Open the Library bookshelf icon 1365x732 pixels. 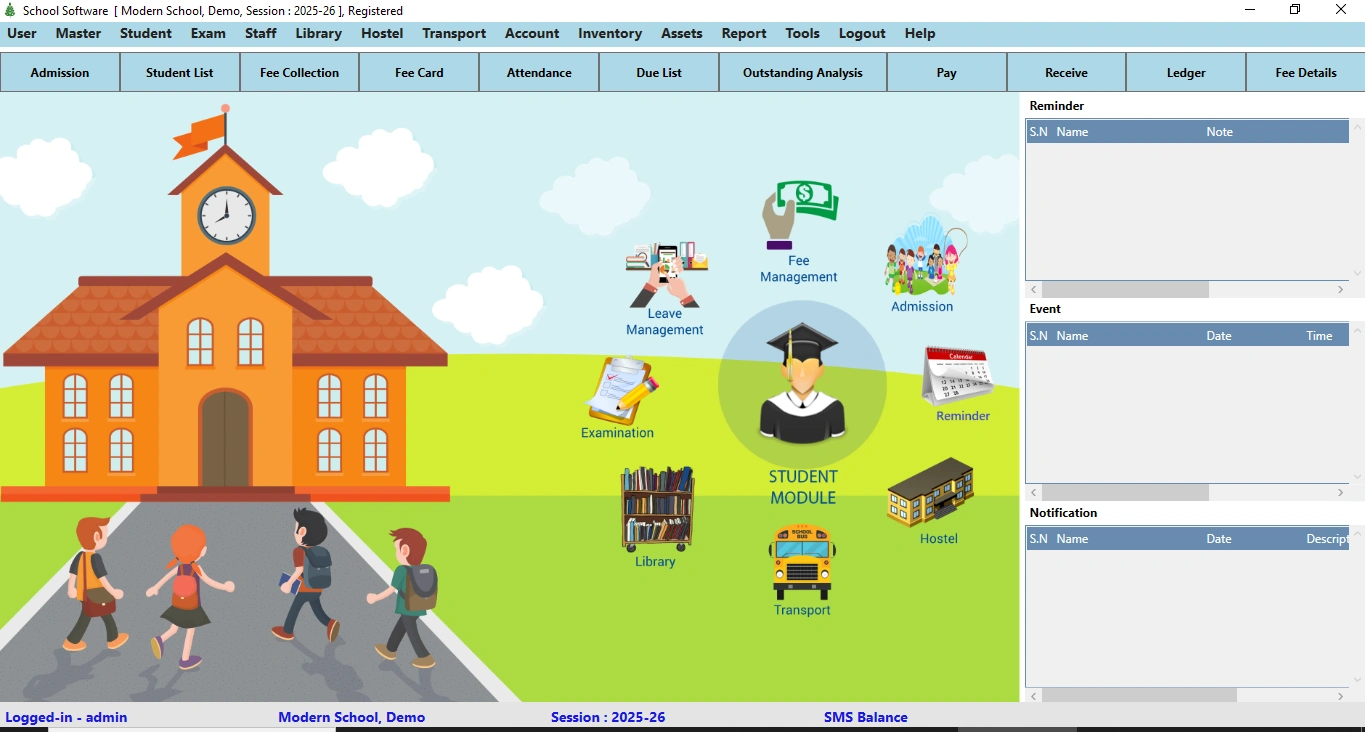[657, 509]
